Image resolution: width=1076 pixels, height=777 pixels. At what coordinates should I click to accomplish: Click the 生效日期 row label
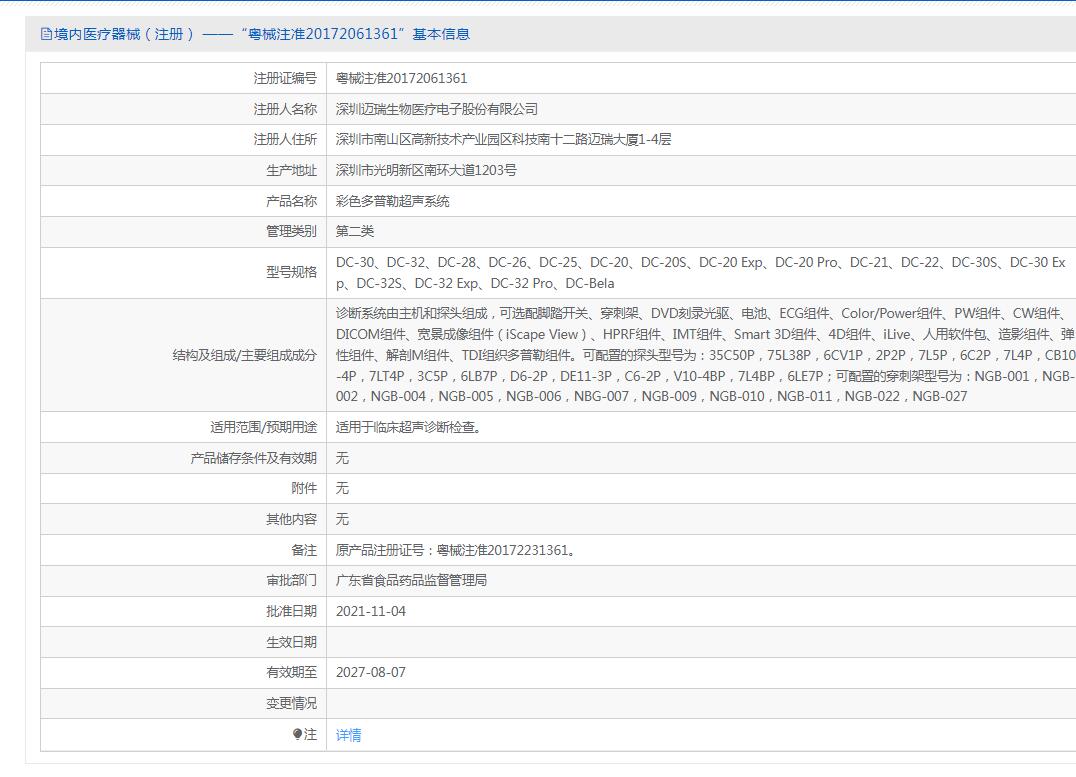tap(292, 642)
